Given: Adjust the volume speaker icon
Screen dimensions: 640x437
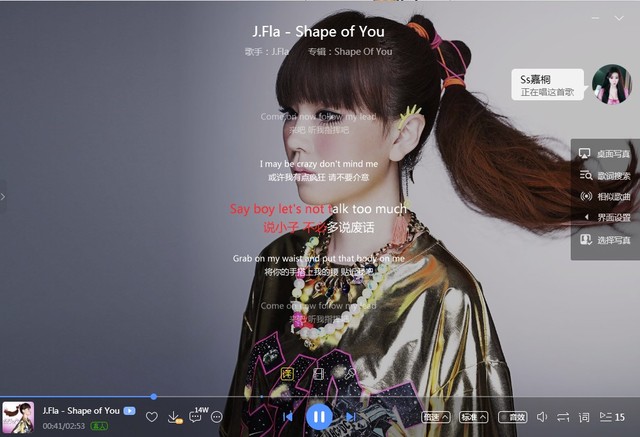Looking at the screenshot, I should 542,417.
